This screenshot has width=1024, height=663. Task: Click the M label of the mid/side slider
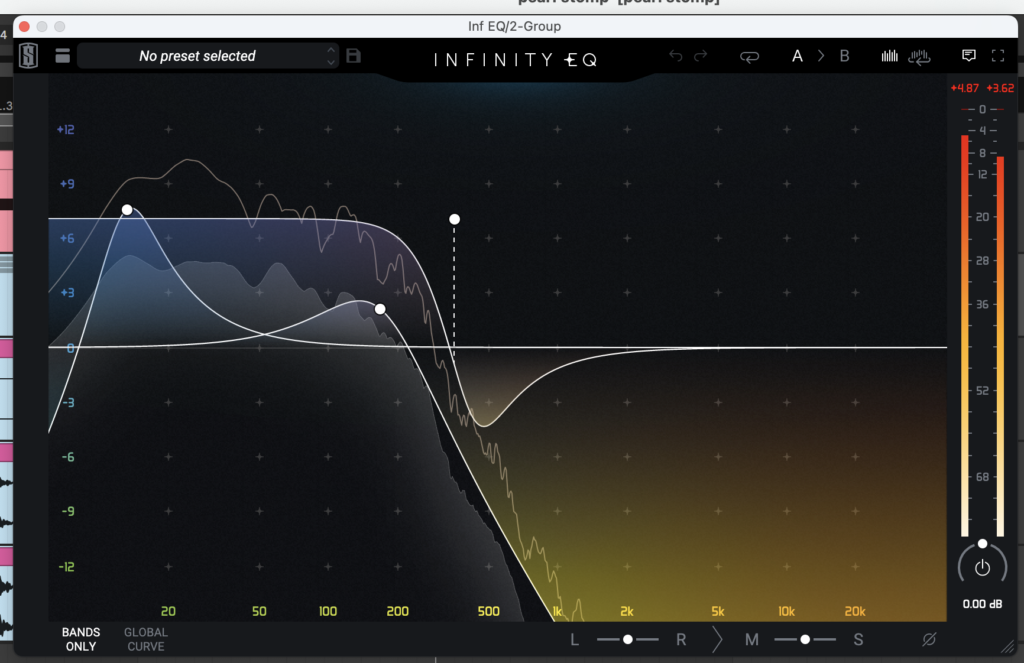pos(752,640)
